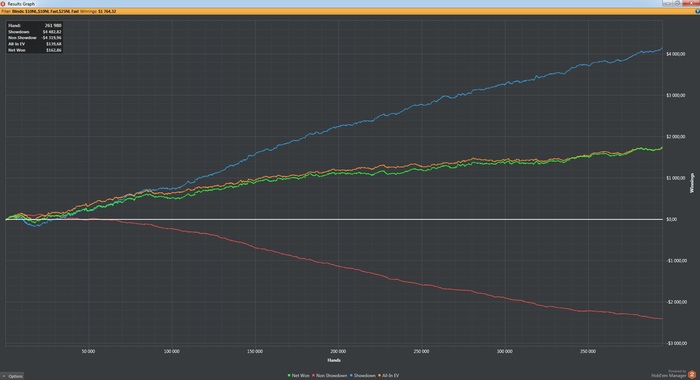Toggle the Showdown legend entry
Image resolution: width=700 pixels, height=380 pixels.
pyautogui.click(x=362, y=376)
